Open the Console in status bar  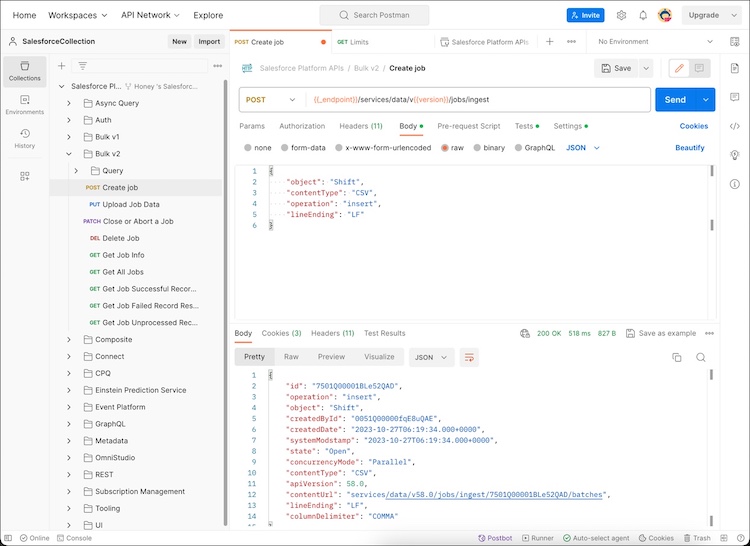[74, 538]
